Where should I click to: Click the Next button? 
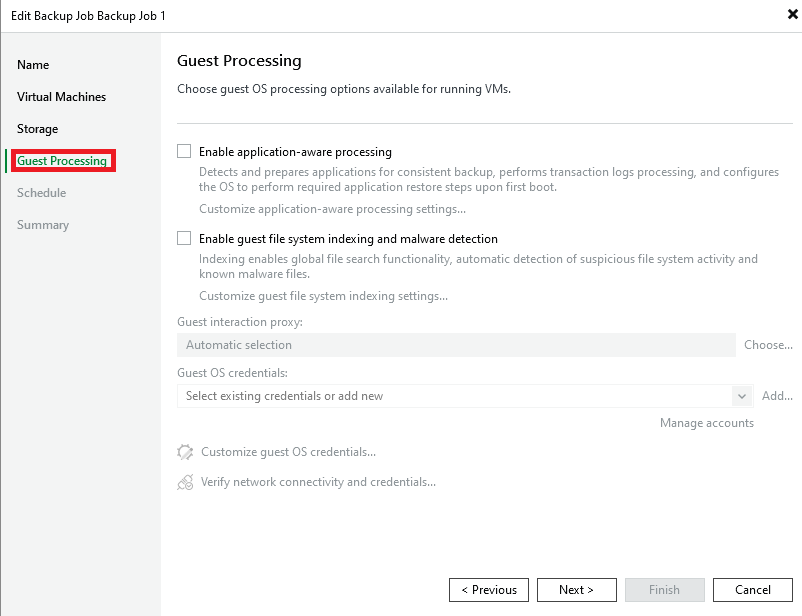tap(576, 590)
